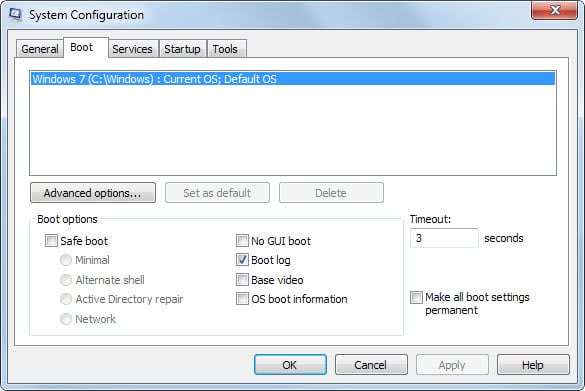Select the Windows 7 boot entry

coord(293,79)
